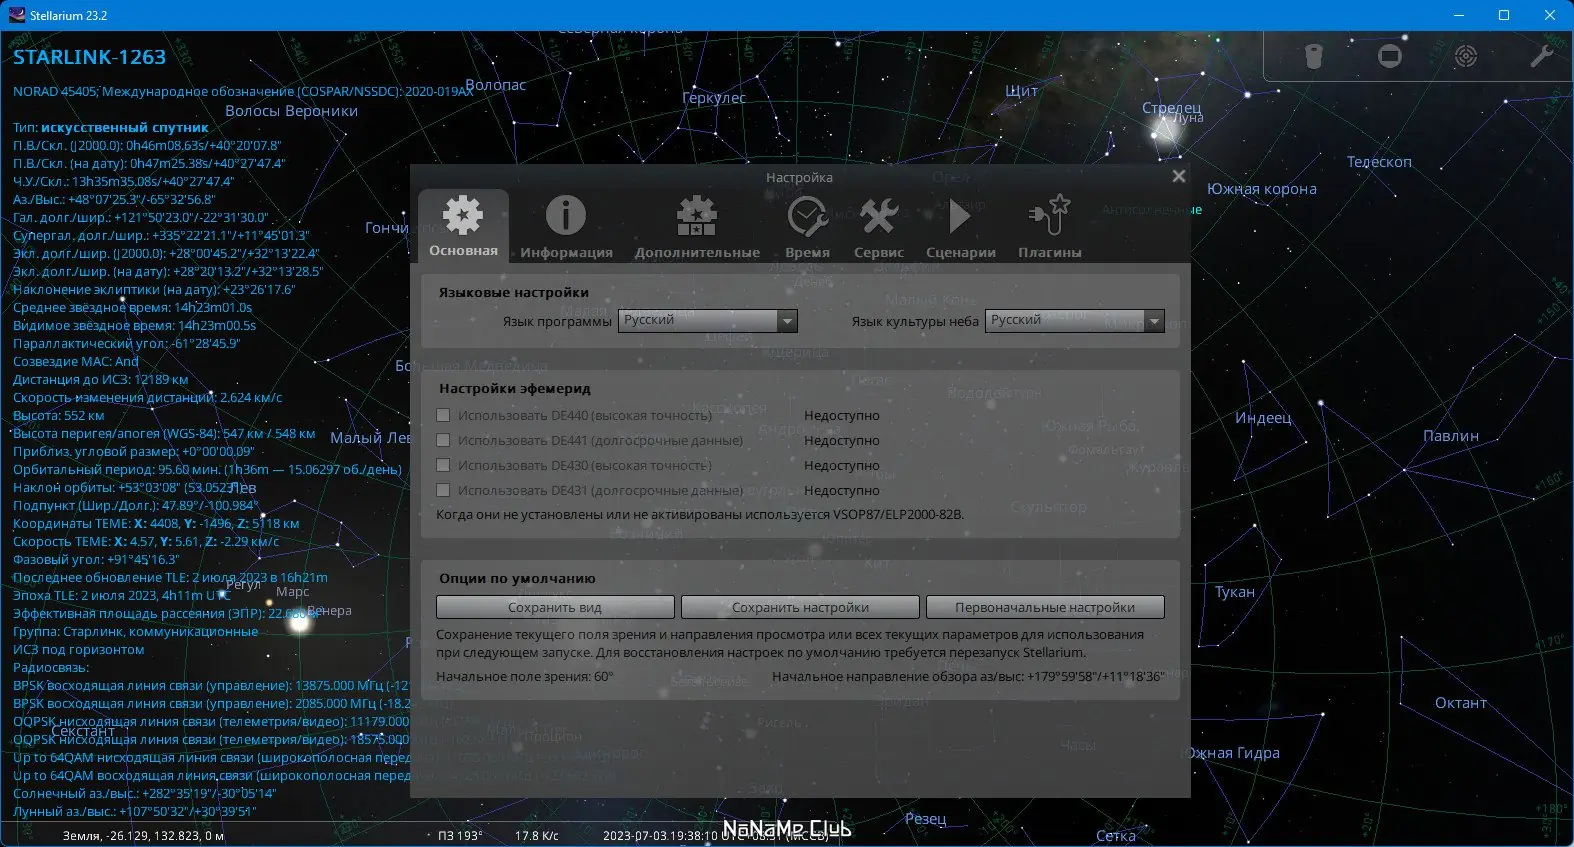Click the 'Дистанция до ИСЗ: 12189 км' line
The height and width of the screenshot is (847, 1574).
(100, 379)
